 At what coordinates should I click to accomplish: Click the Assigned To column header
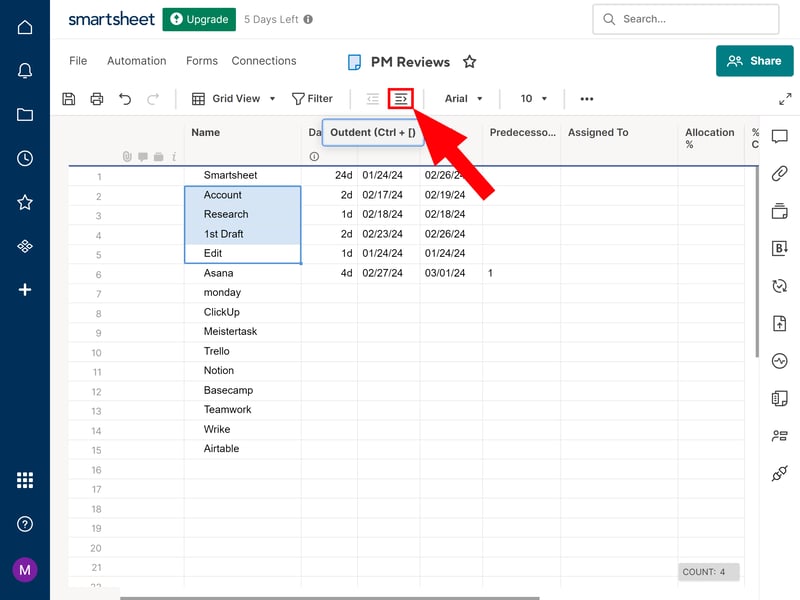coord(598,132)
